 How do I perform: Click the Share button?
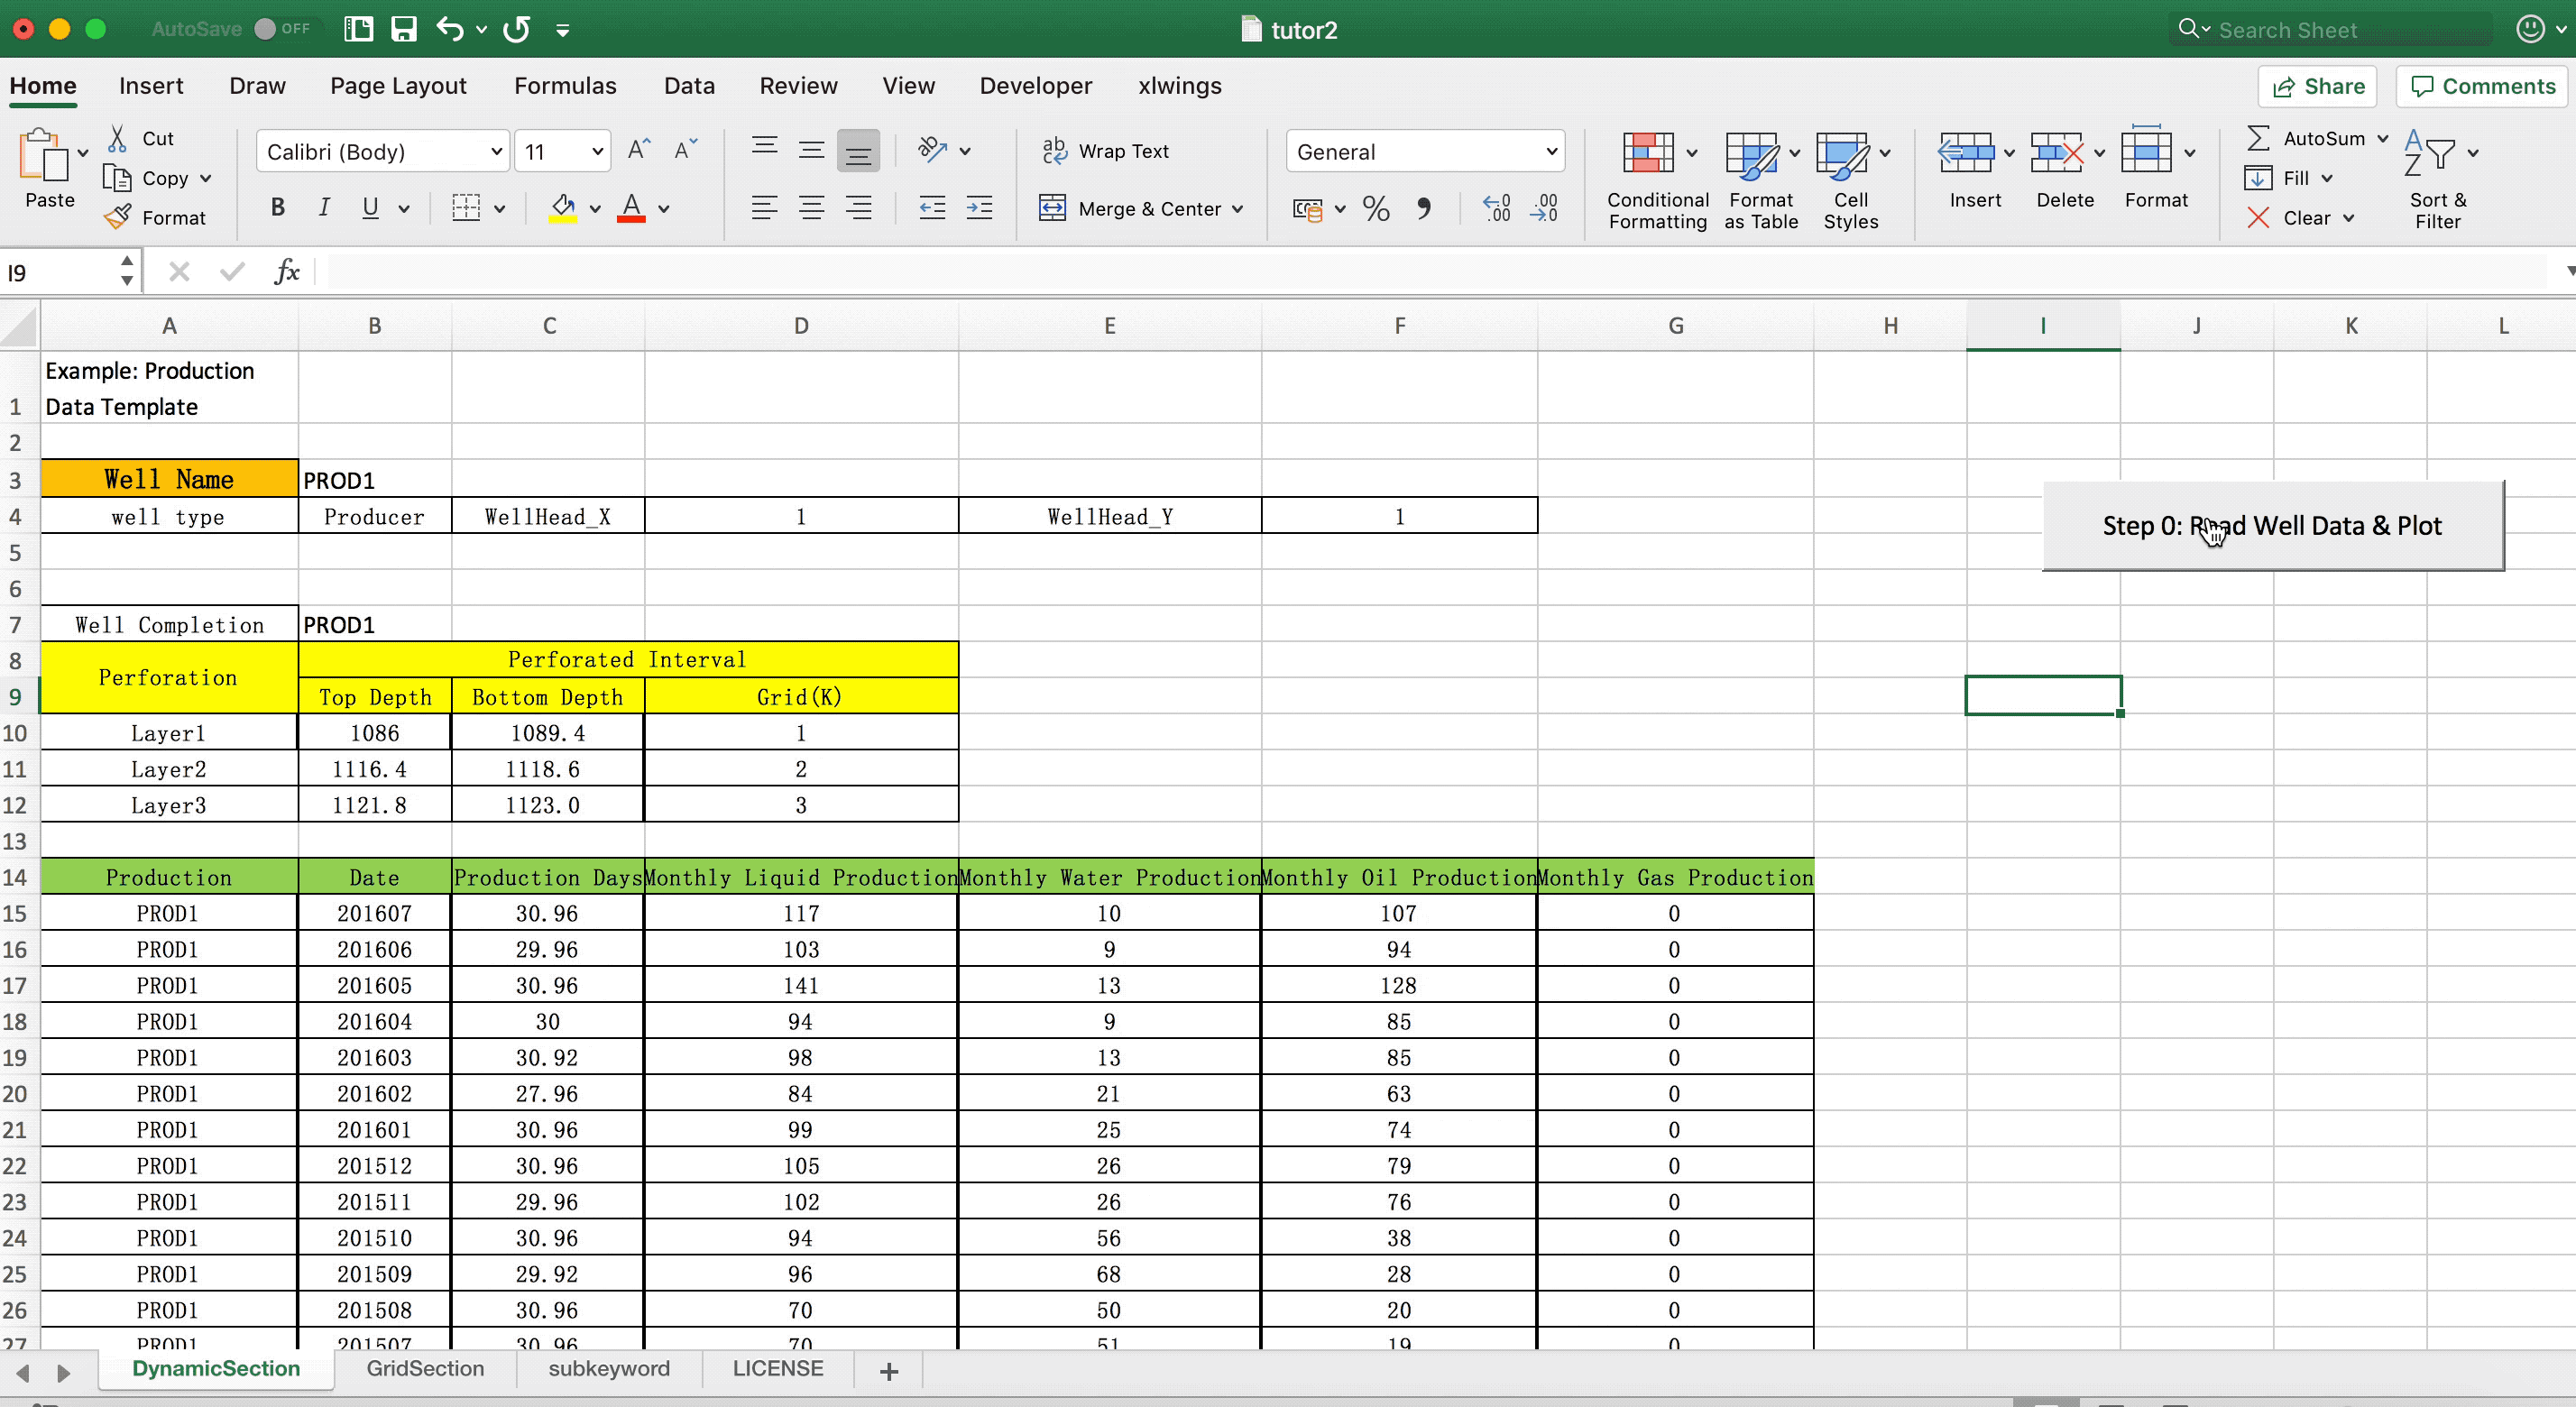coord(2318,86)
